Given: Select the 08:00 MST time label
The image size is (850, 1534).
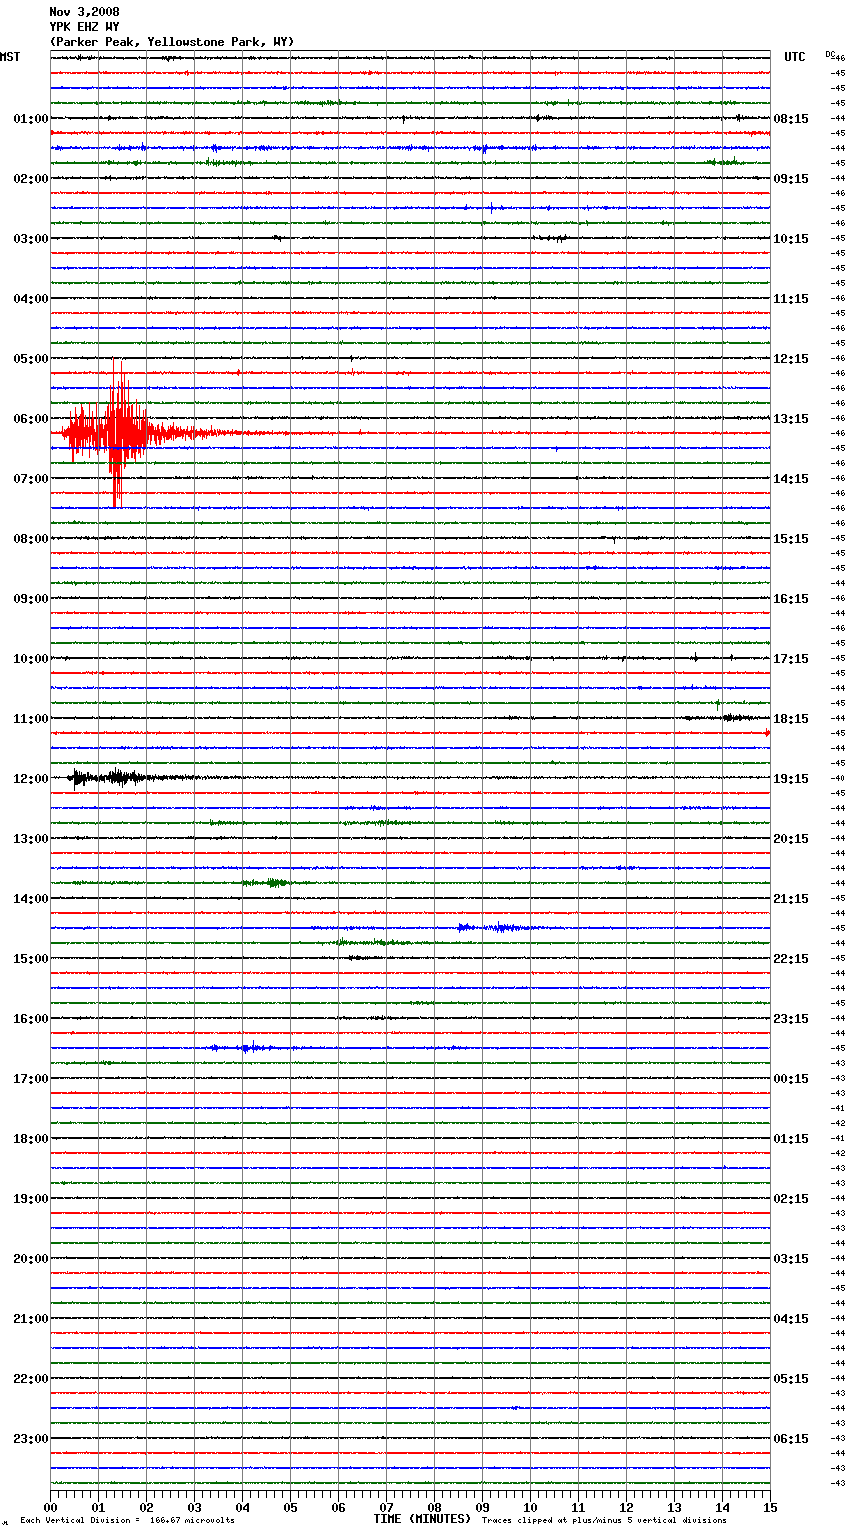Looking at the screenshot, I should 30,539.
